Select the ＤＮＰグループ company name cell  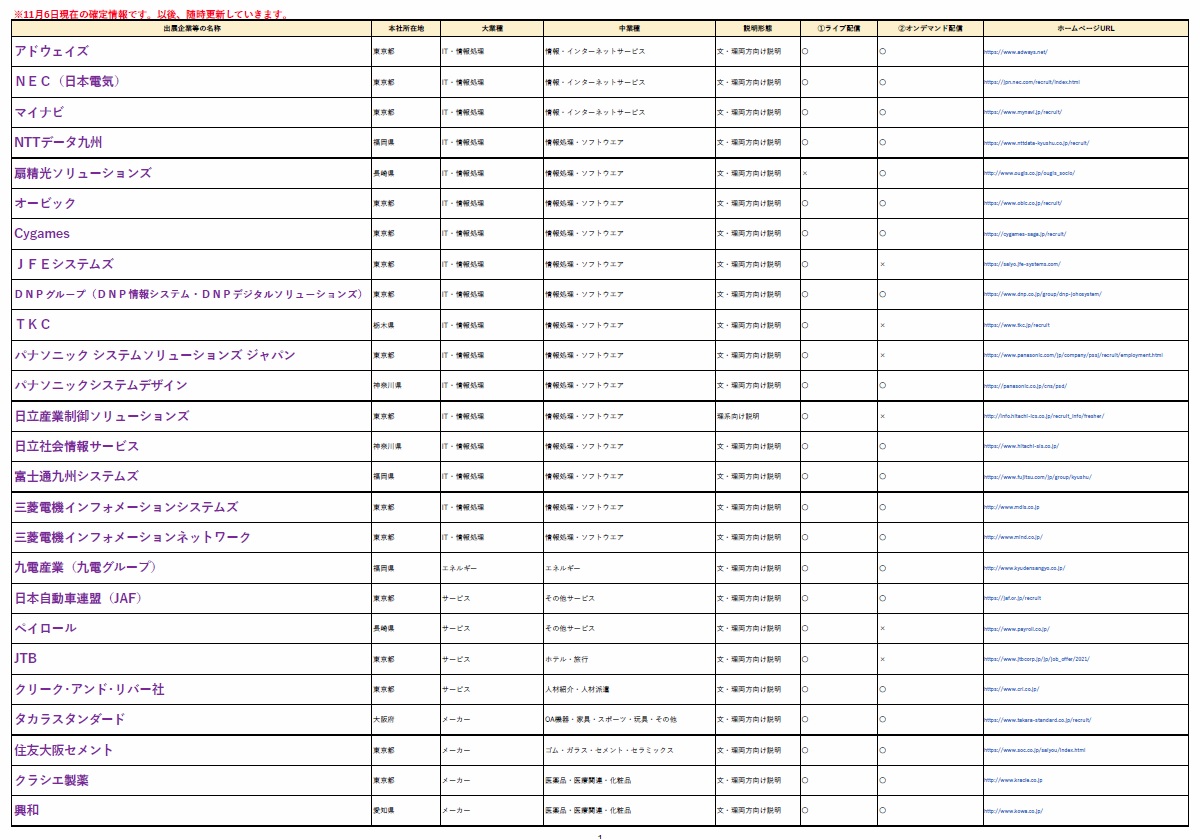[x=192, y=294]
